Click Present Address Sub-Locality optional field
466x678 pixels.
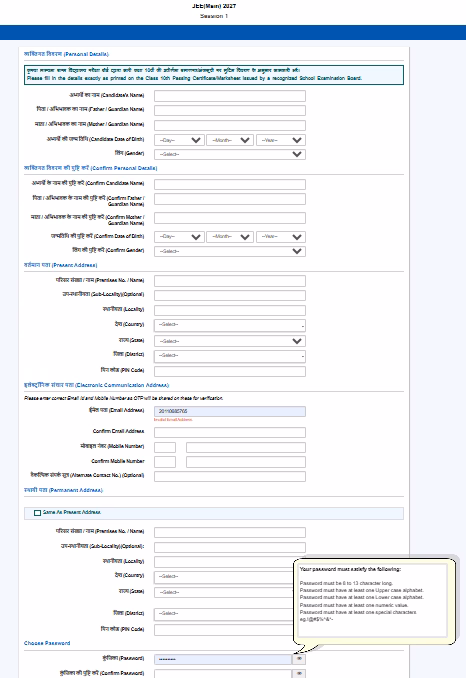click(230, 295)
